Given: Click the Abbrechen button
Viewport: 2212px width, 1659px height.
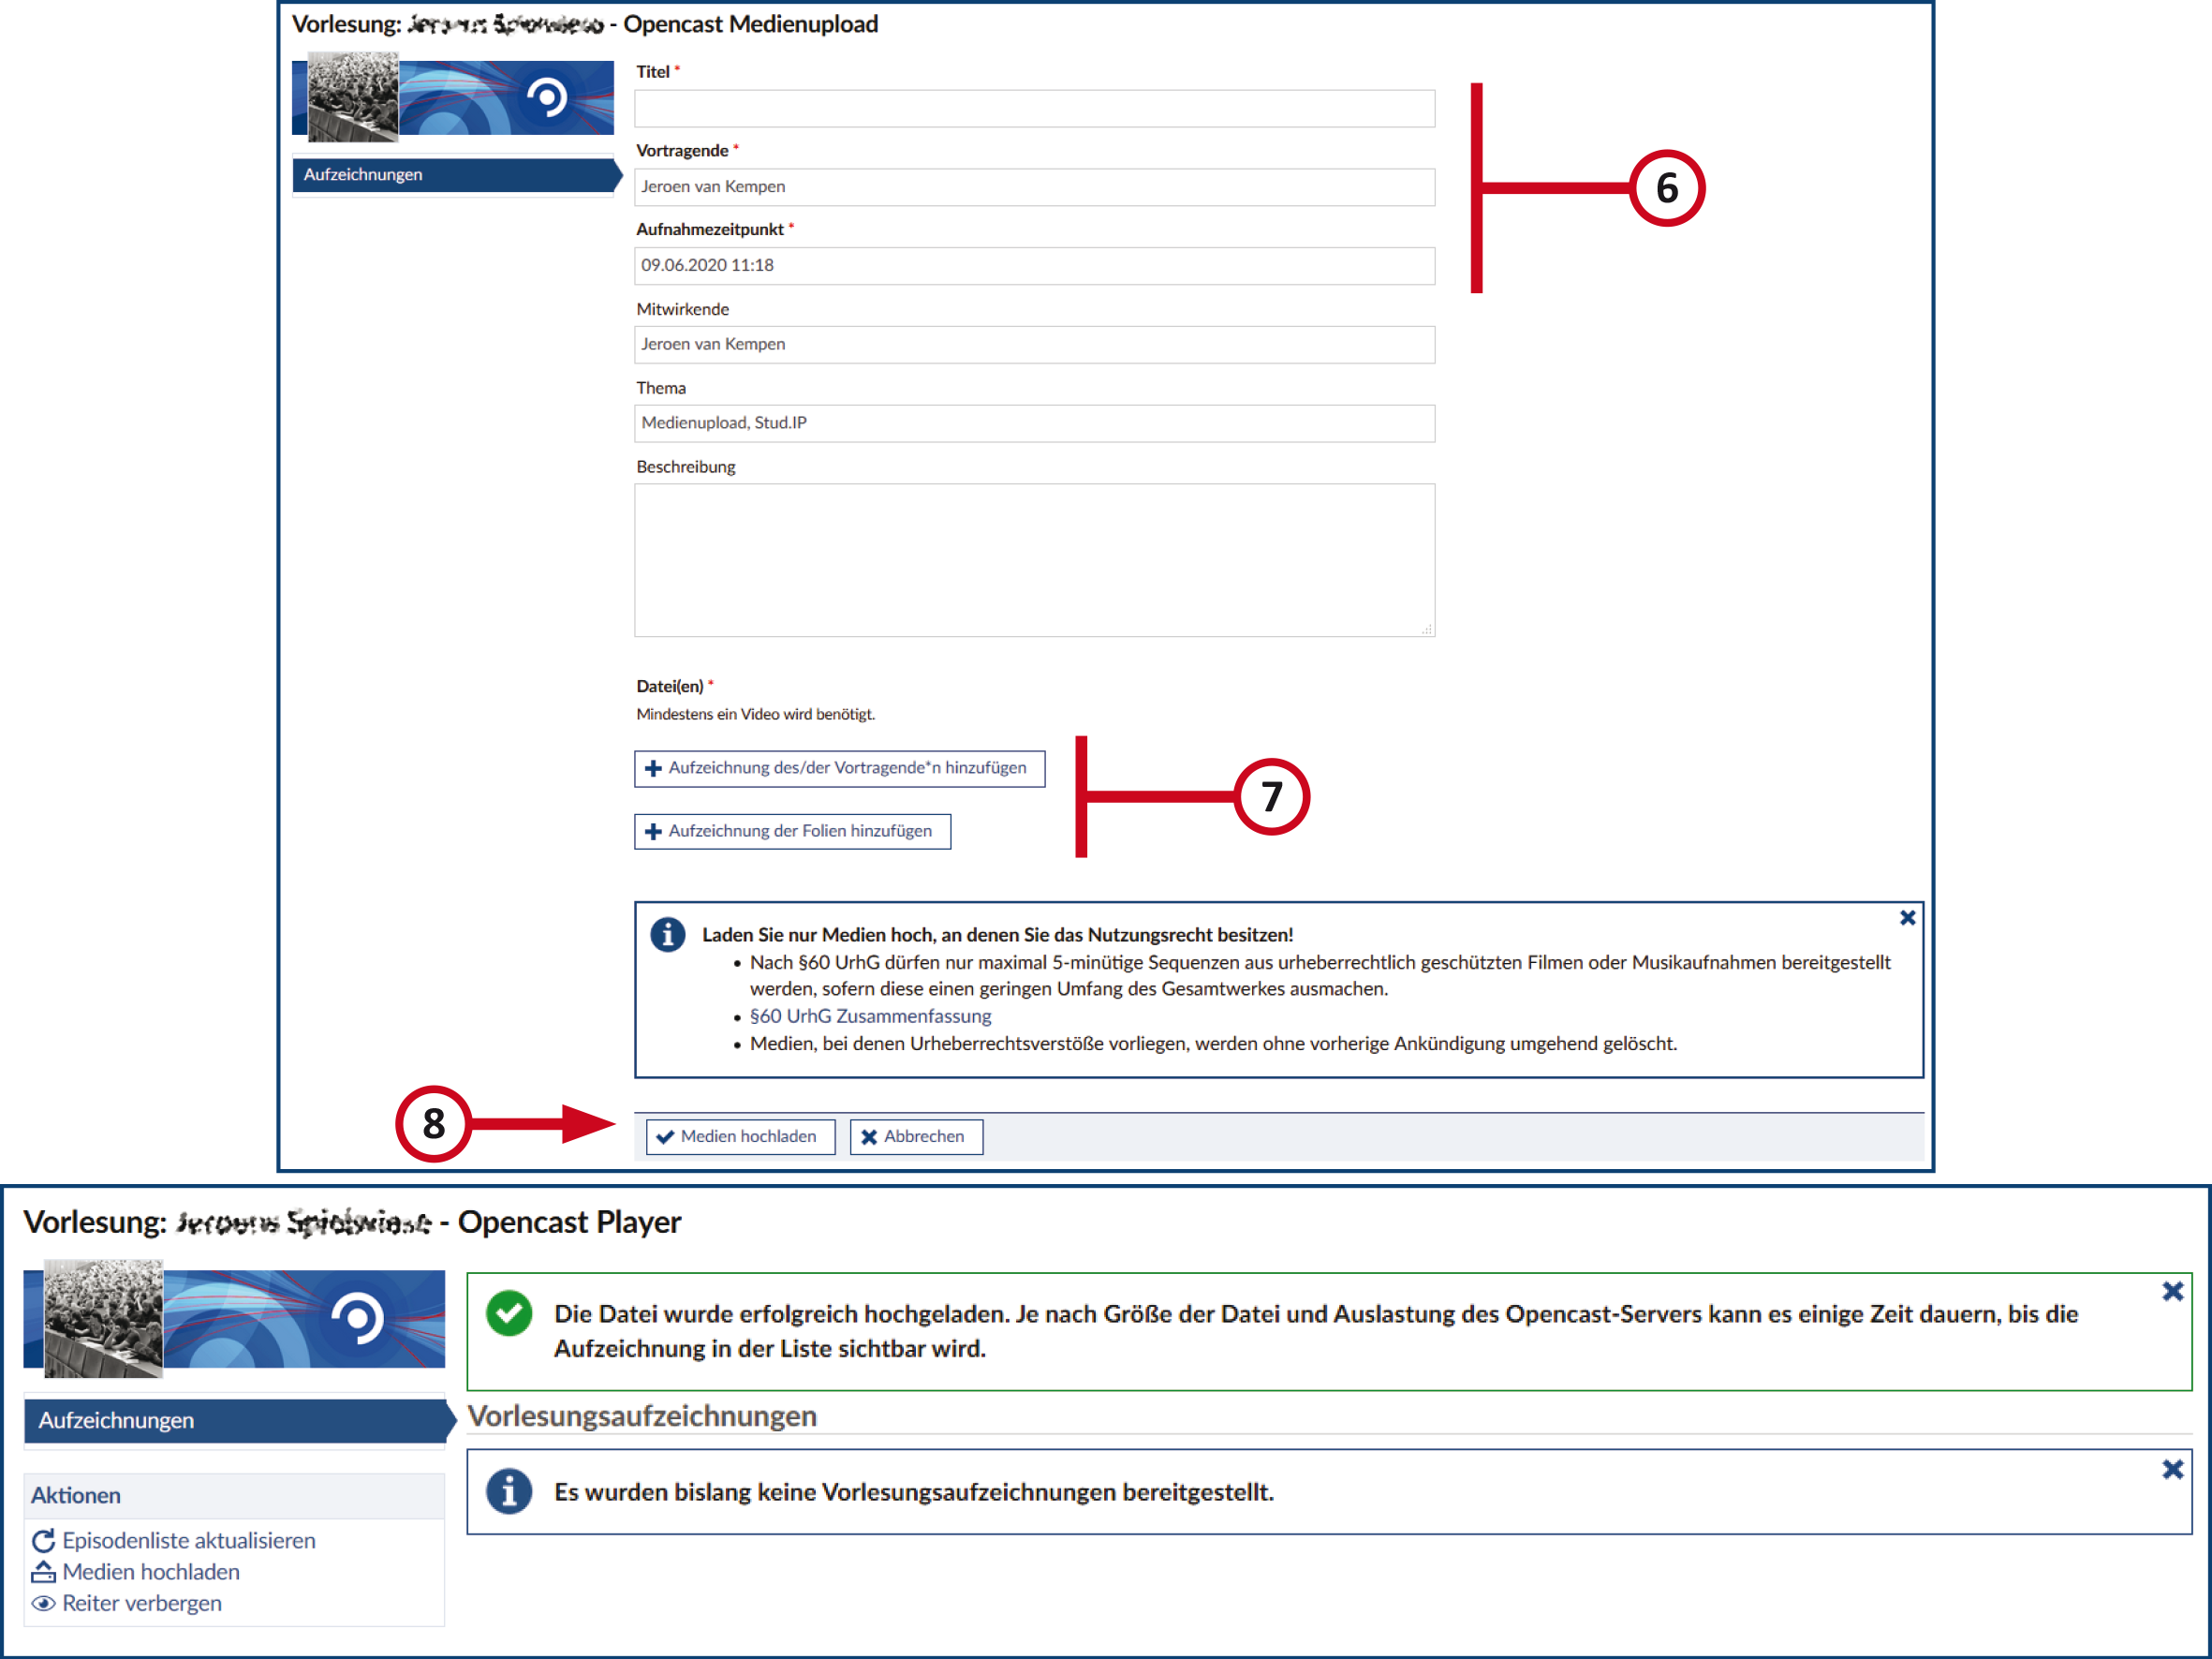Looking at the screenshot, I should click(x=915, y=1136).
